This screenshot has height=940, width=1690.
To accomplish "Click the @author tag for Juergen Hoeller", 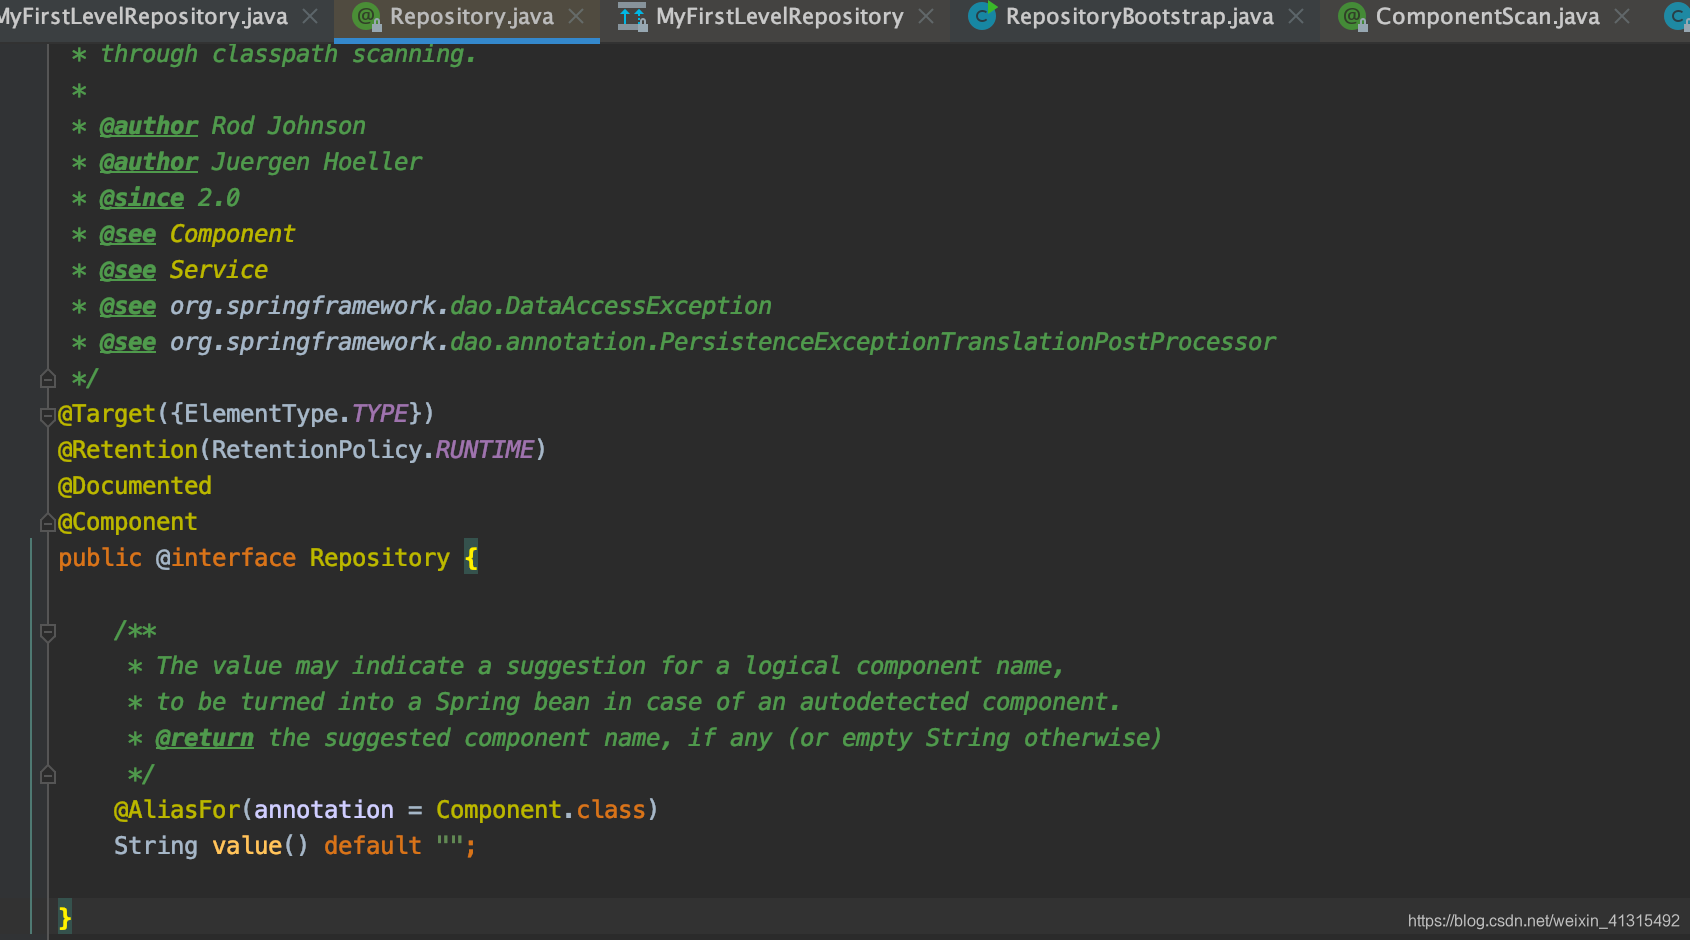I will 148,162.
